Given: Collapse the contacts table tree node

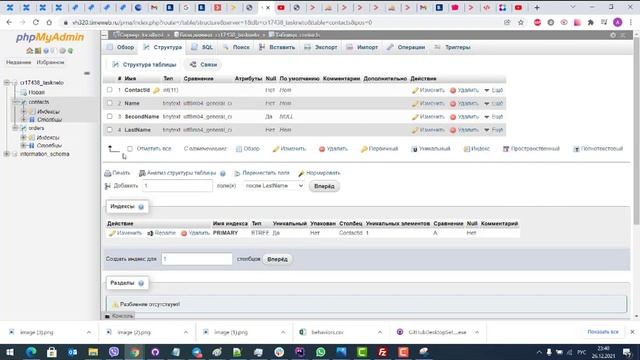Looking at the screenshot, I should (15, 102).
